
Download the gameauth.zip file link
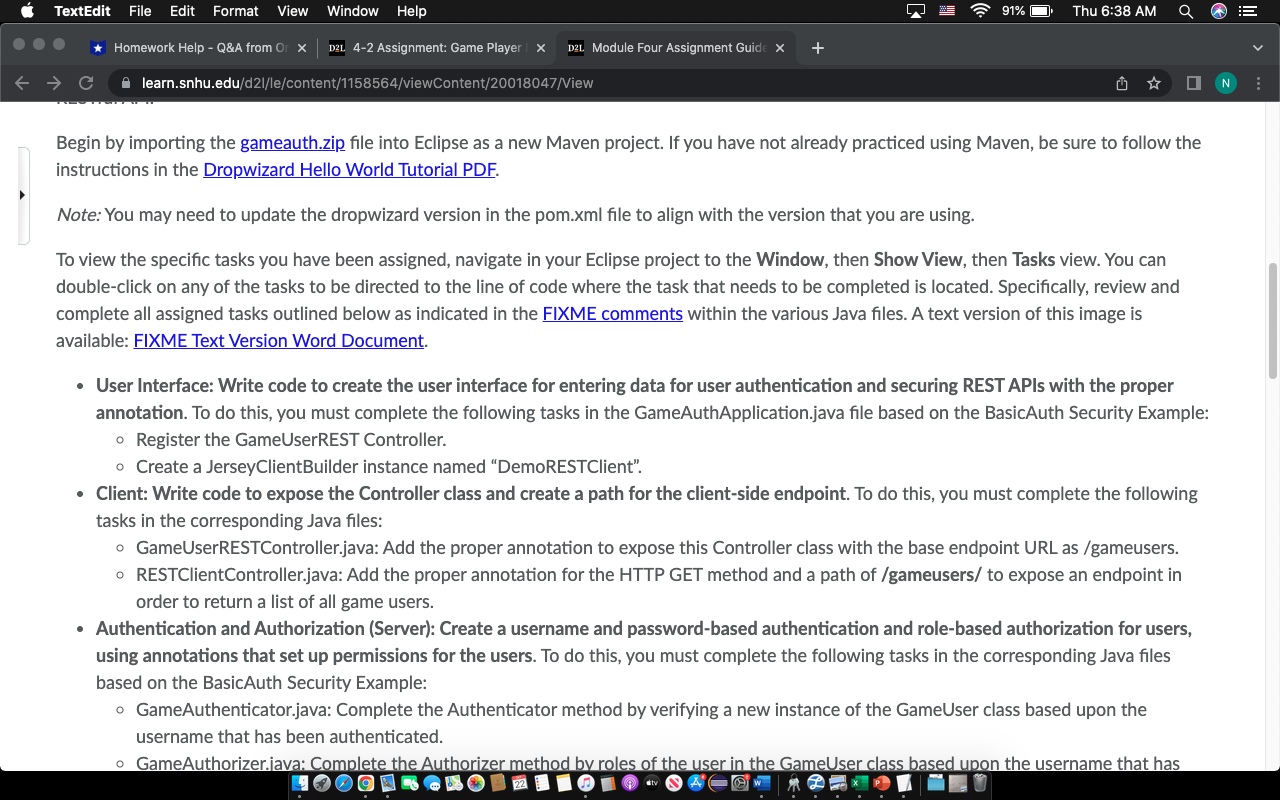pyautogui.click(x=292, y=142)
